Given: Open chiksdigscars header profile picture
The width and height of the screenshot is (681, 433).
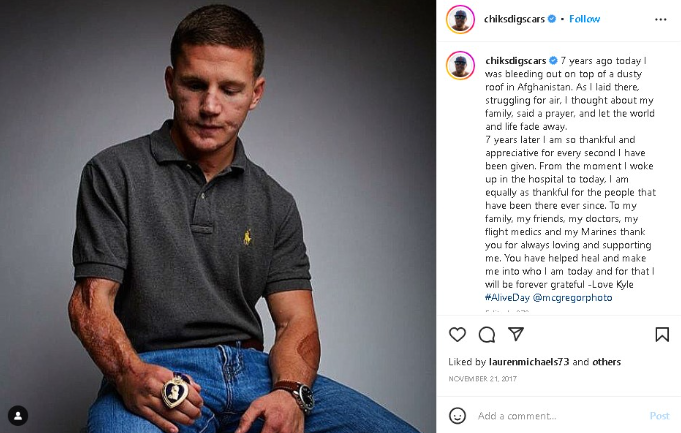Looking at the screenshot, I should pyautogui.click(x=460, y=19).
